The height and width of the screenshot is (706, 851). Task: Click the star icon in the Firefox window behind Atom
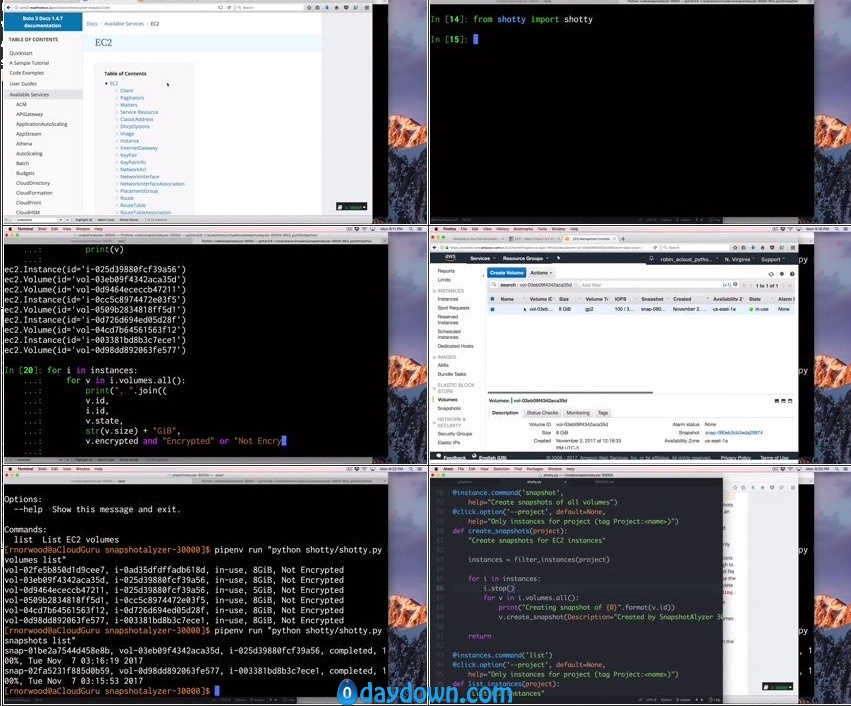point(735,488)
